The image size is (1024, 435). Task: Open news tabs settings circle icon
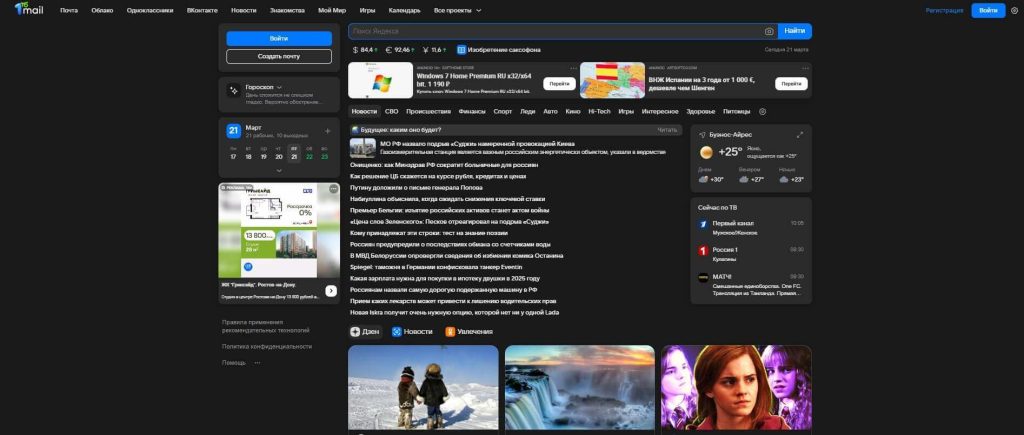[762, 112]
